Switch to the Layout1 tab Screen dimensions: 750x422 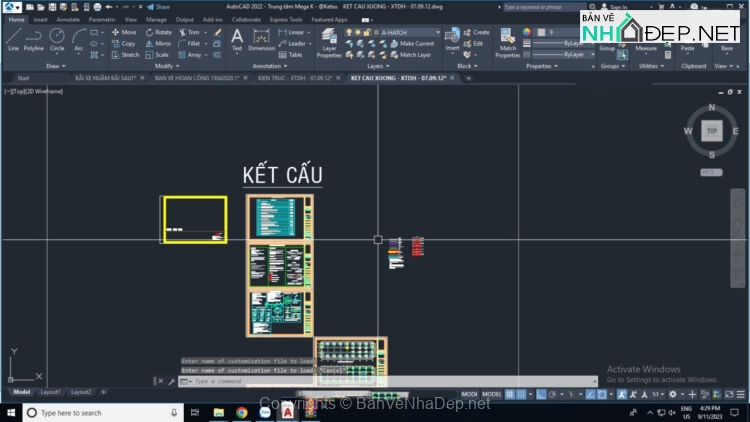click(x=50, y=392)
